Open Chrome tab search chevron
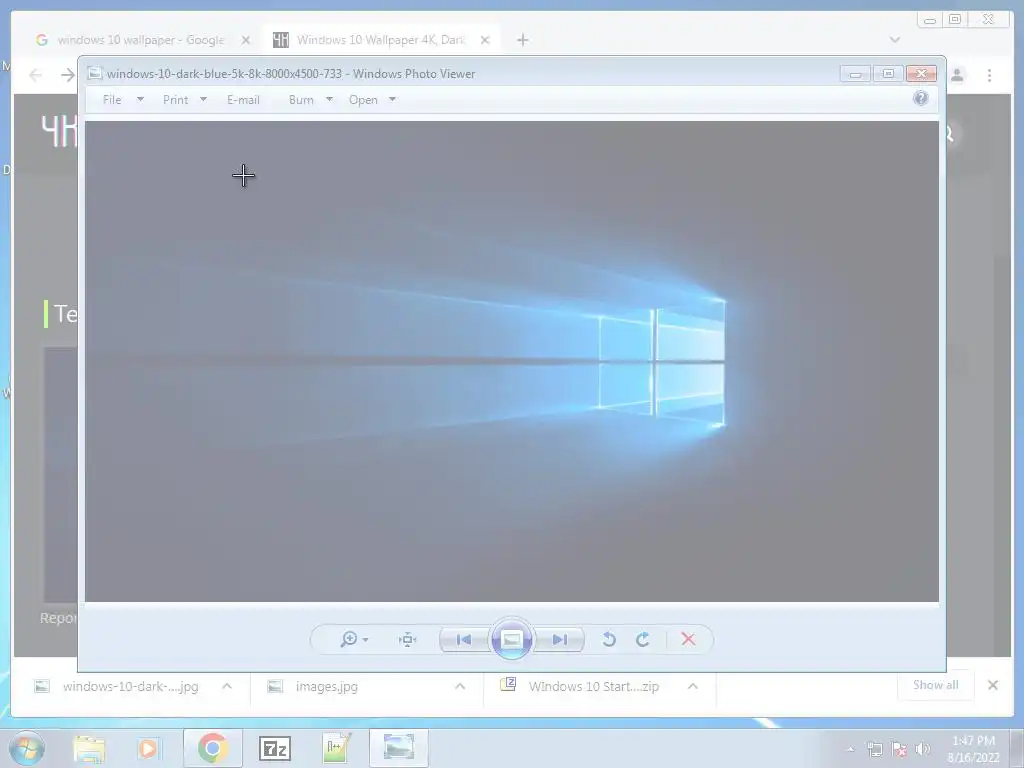This screenshot has width=1024, height=768. click(x=895, y=40)
